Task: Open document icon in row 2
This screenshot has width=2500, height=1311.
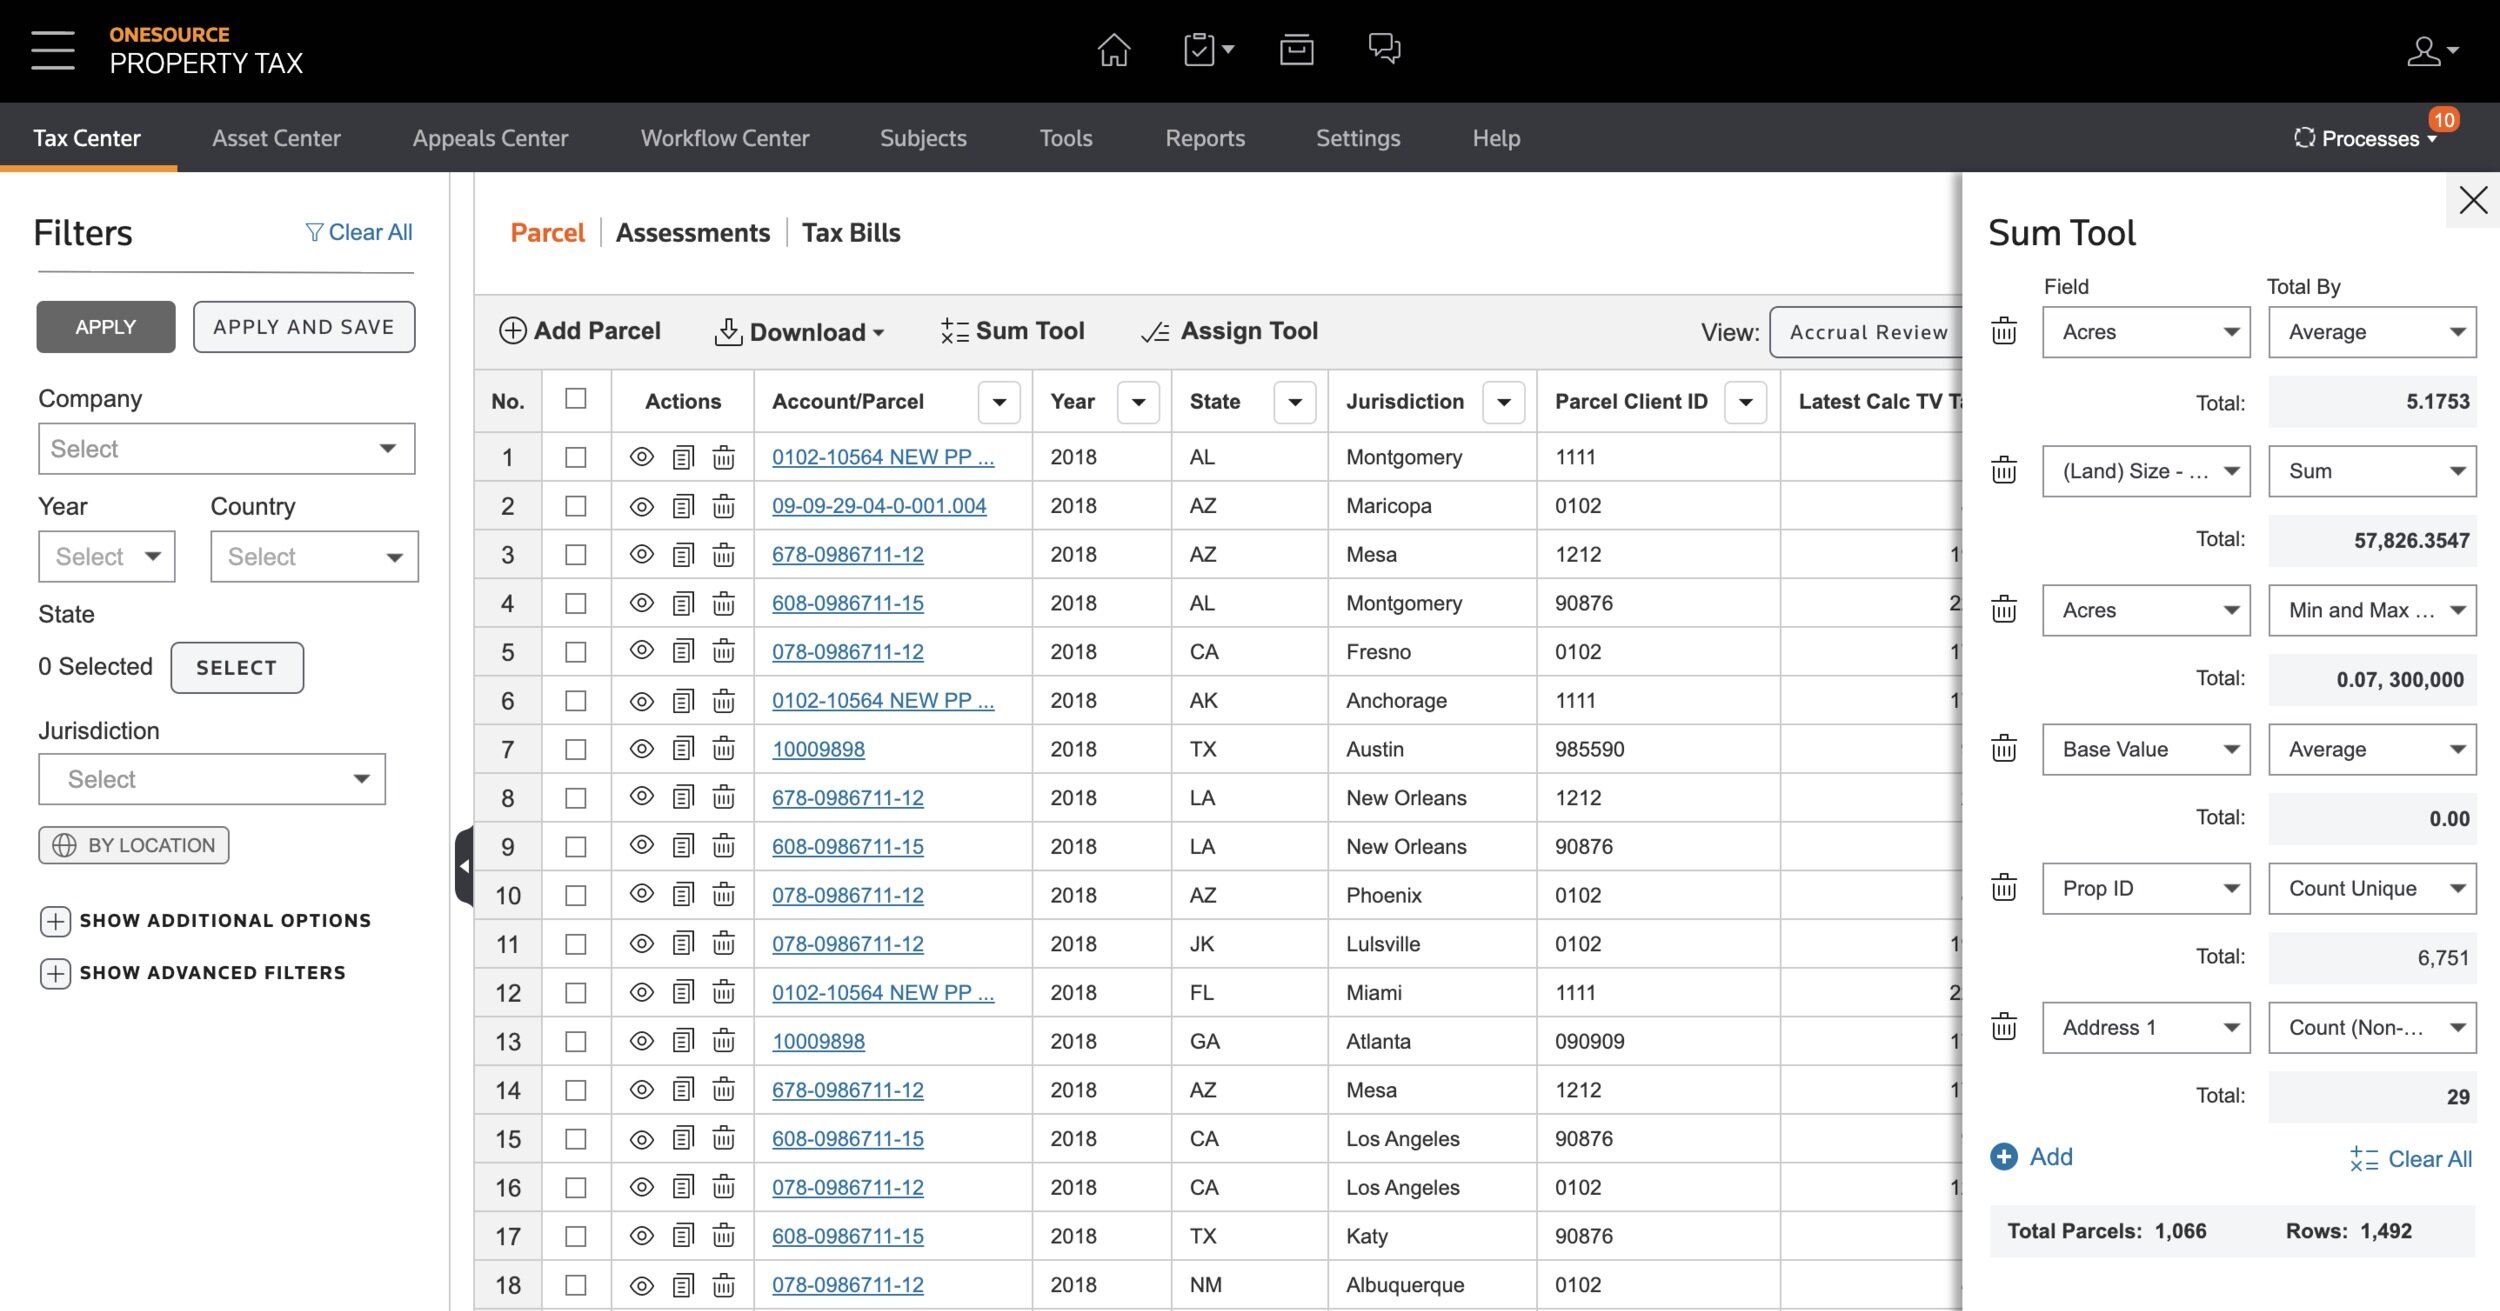Action: (683, 506)
